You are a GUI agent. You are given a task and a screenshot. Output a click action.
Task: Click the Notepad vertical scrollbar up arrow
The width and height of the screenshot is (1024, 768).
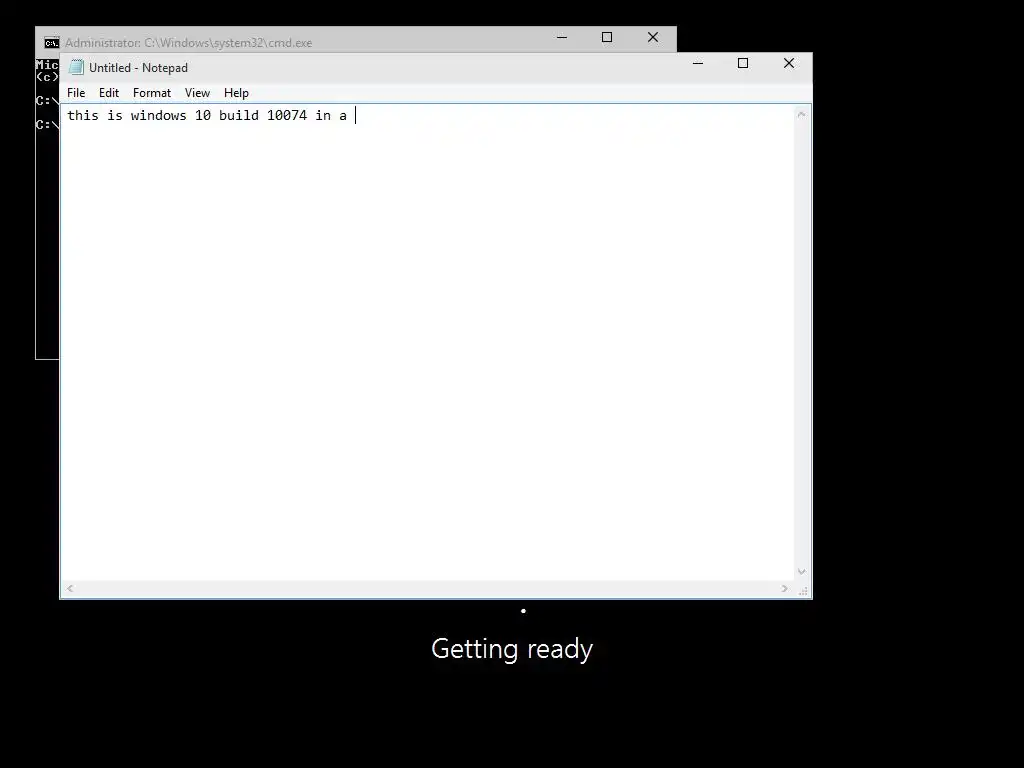[801, 114]
